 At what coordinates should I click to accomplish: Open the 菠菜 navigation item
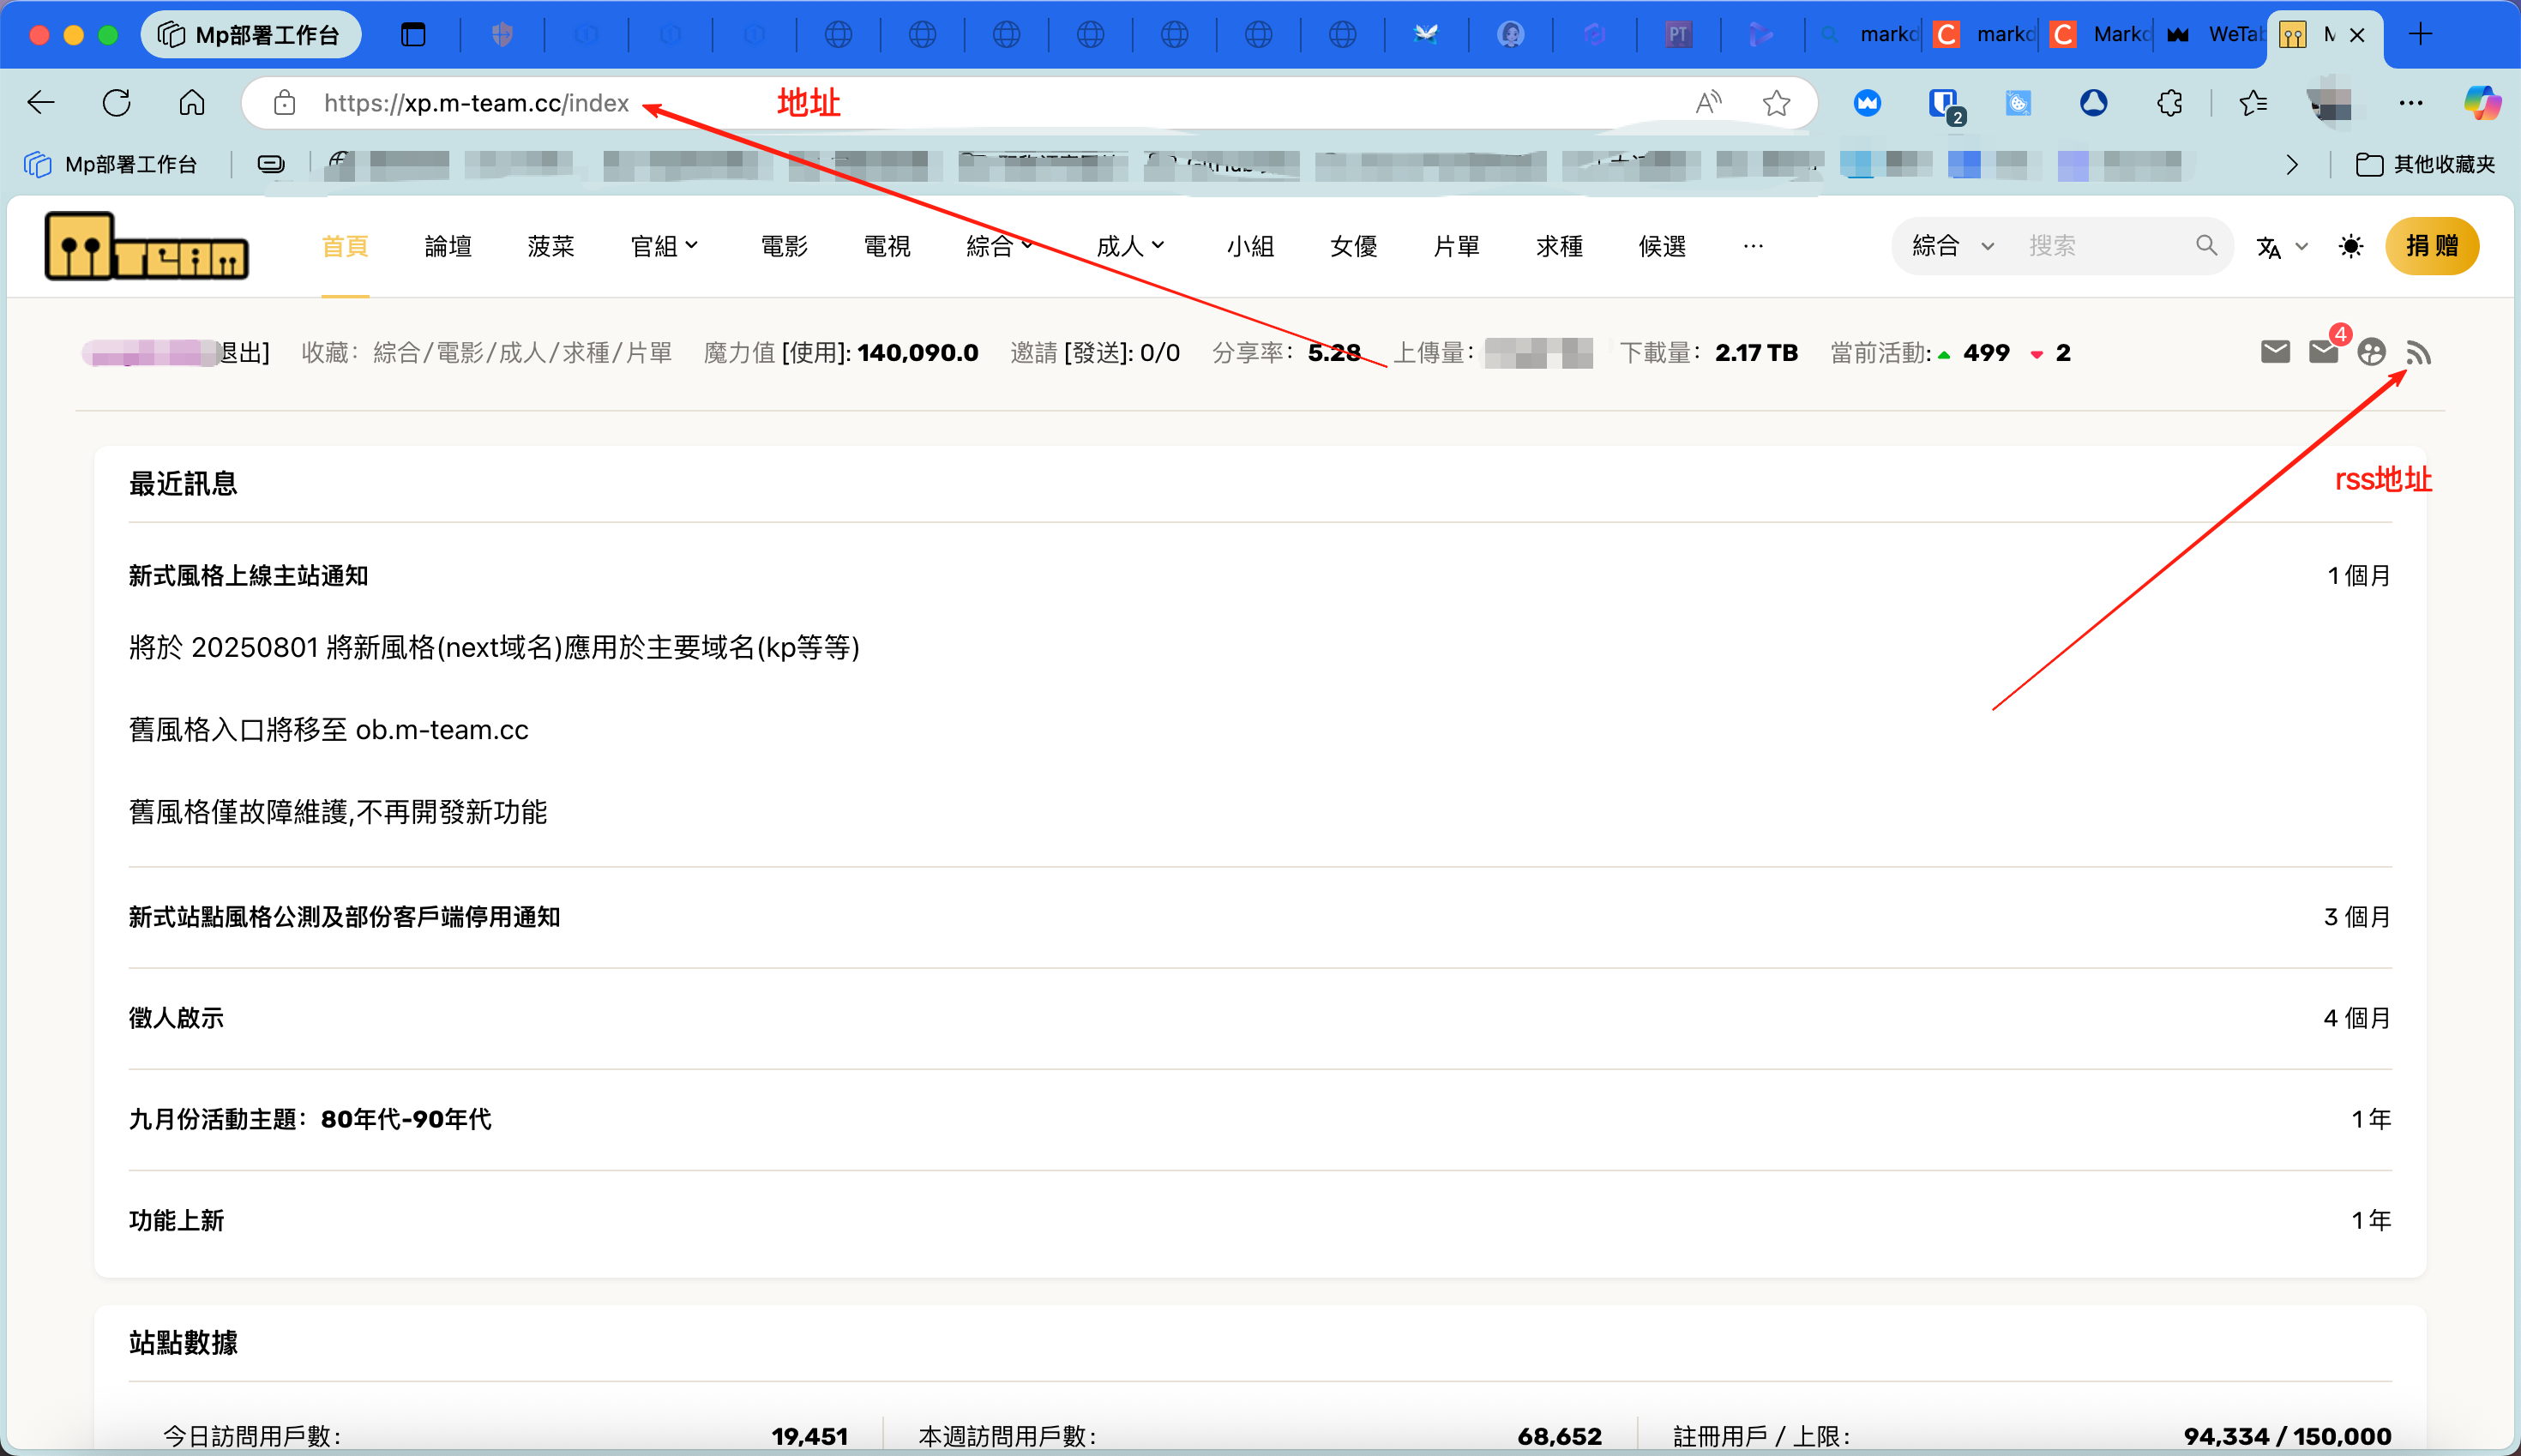pyautogui.click(x=551, y=246)
